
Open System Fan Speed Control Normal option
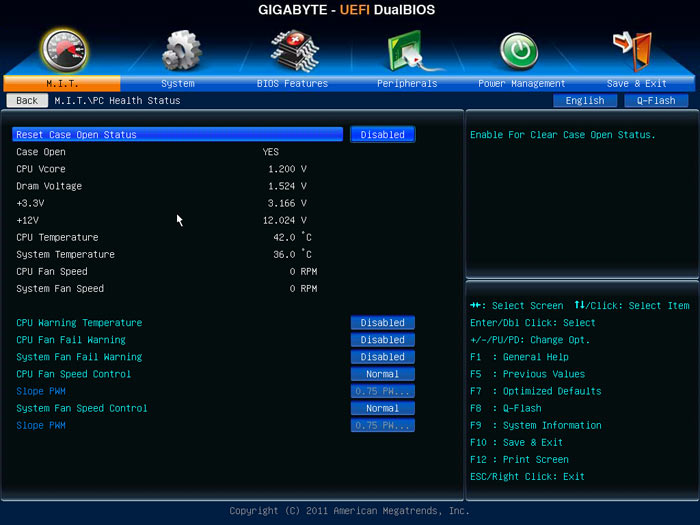pos(383,408)
